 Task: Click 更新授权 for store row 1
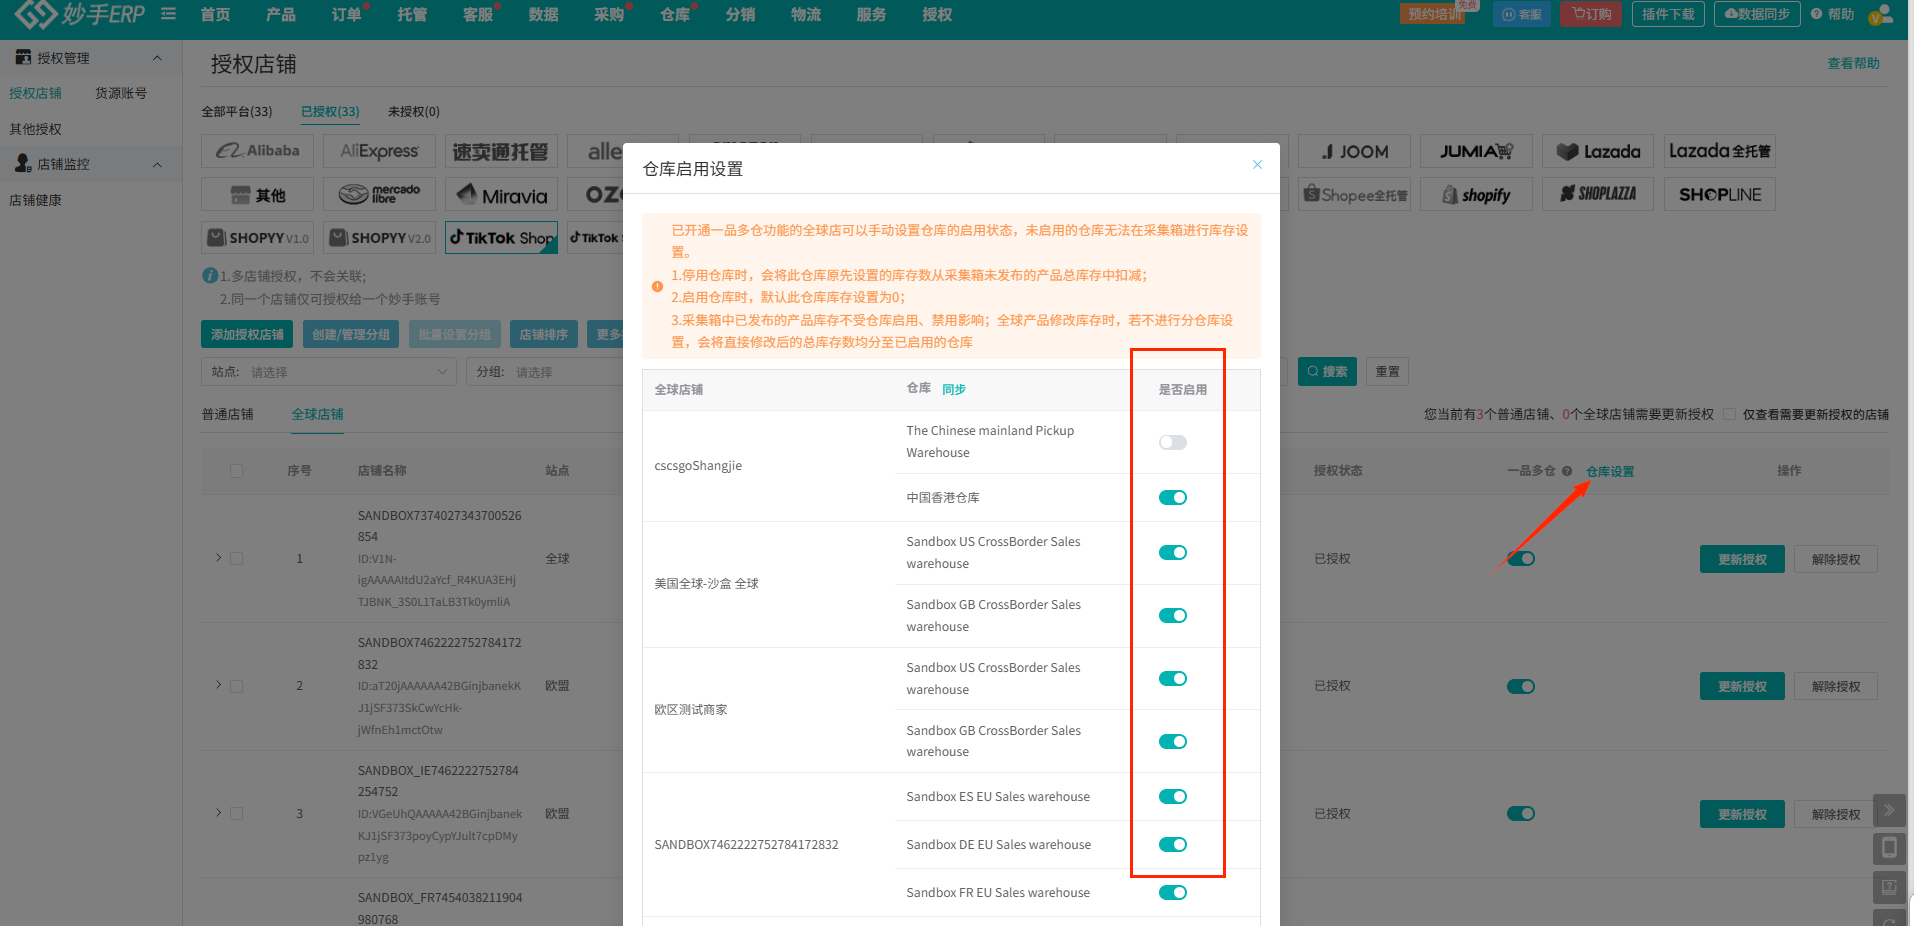[1742, 559]
